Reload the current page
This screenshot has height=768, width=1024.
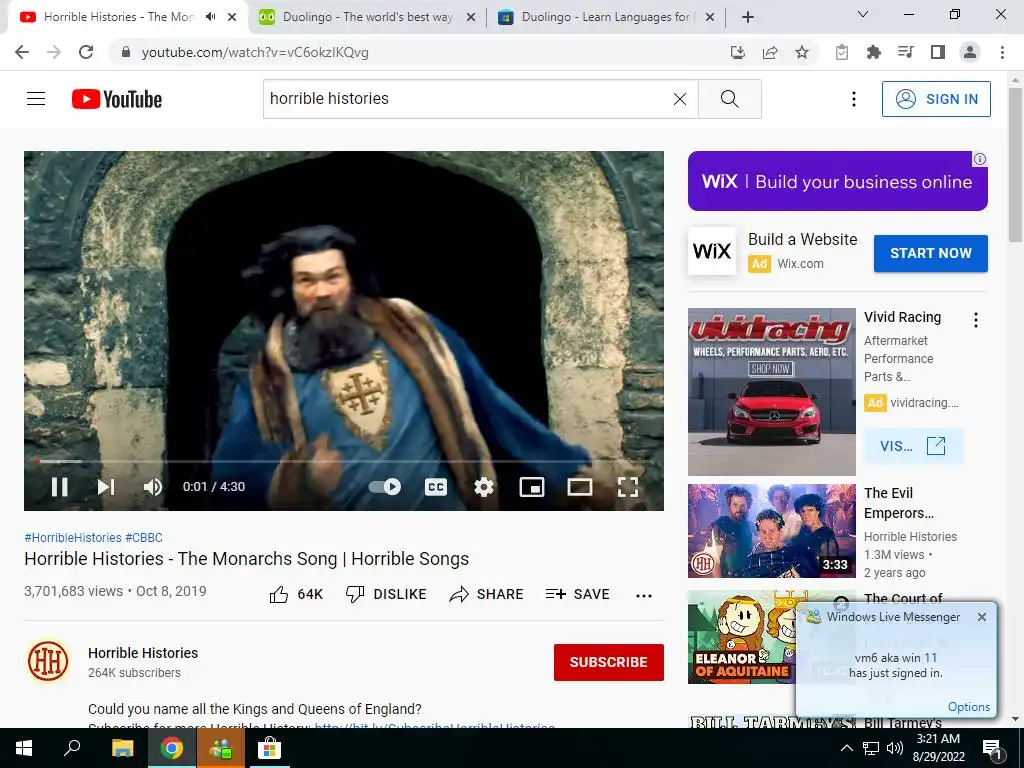click(x=86, y=52)
